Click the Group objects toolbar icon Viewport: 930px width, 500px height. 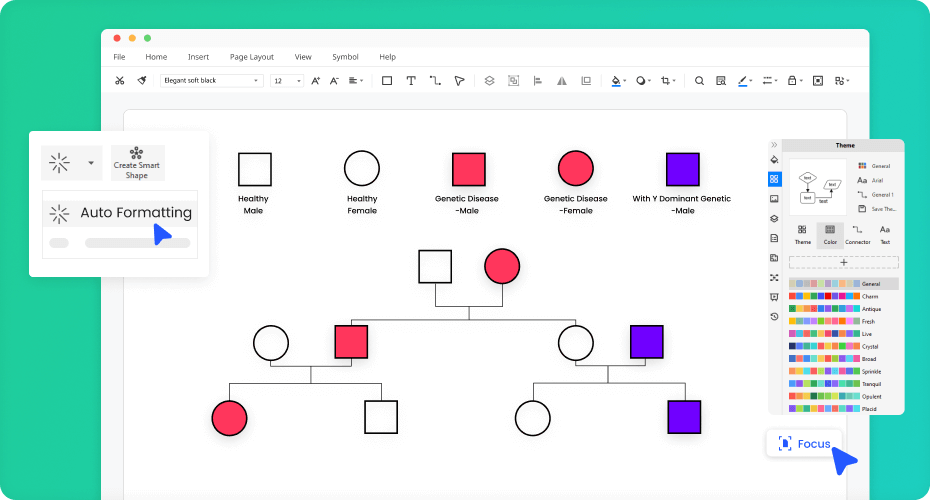tap(514, 81)
